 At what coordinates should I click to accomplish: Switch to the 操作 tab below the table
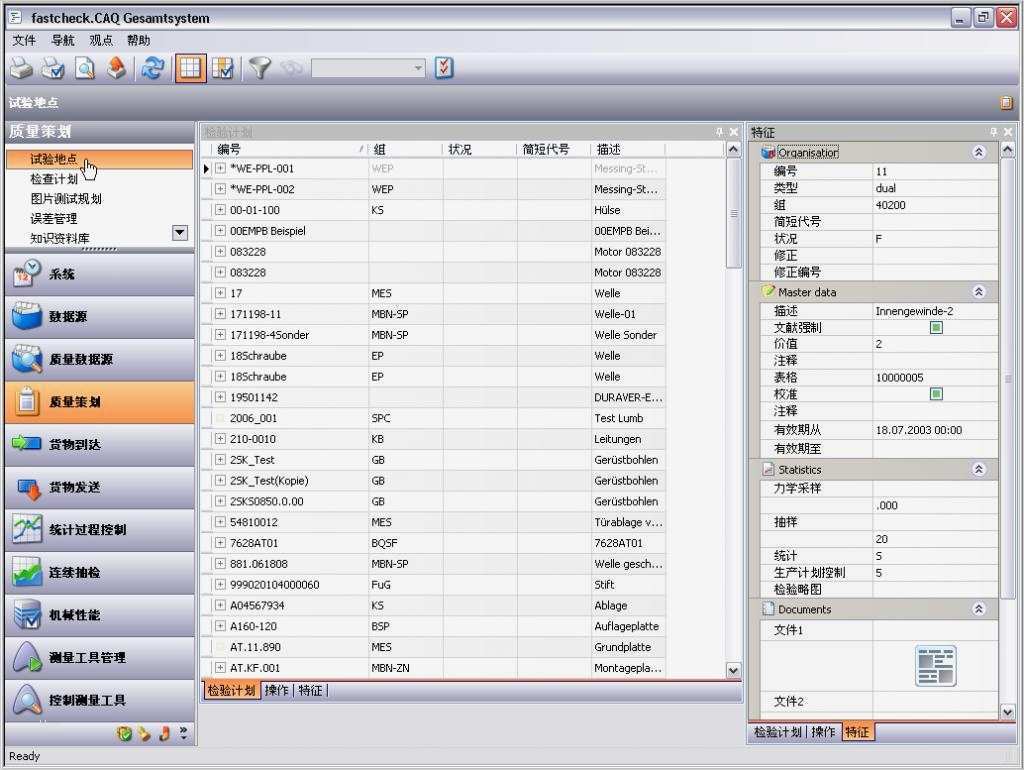pos(277,690)
